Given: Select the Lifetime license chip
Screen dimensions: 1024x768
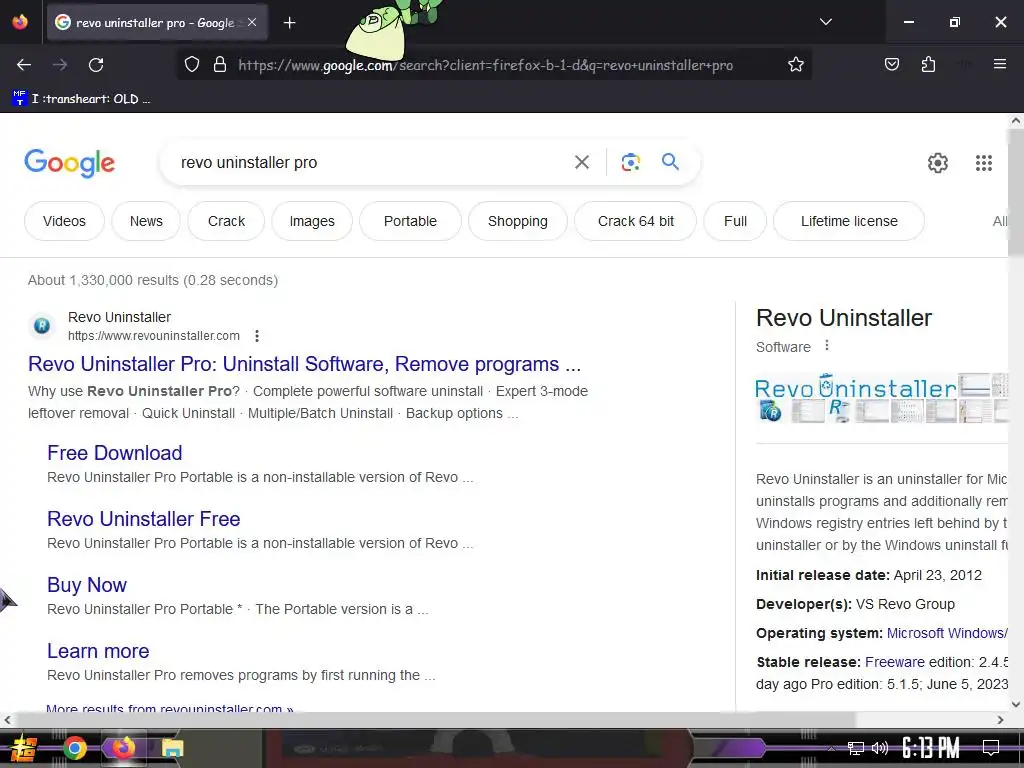Looking at the screenshot, I should coord(849,221).
